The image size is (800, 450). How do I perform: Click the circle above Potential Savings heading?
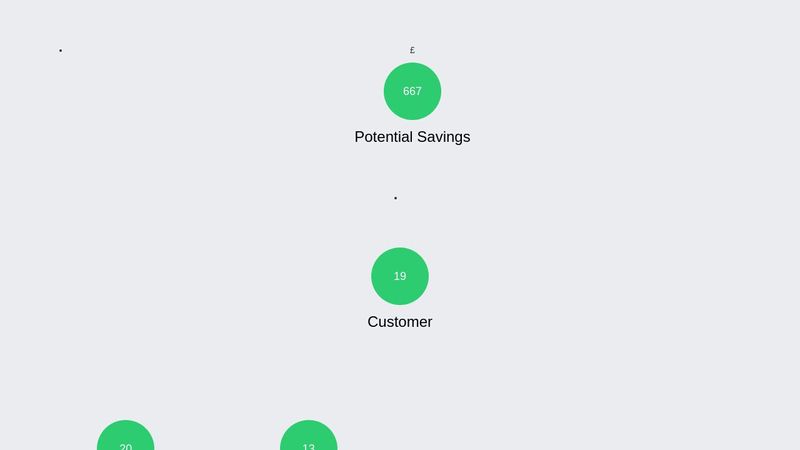point(412,91)
